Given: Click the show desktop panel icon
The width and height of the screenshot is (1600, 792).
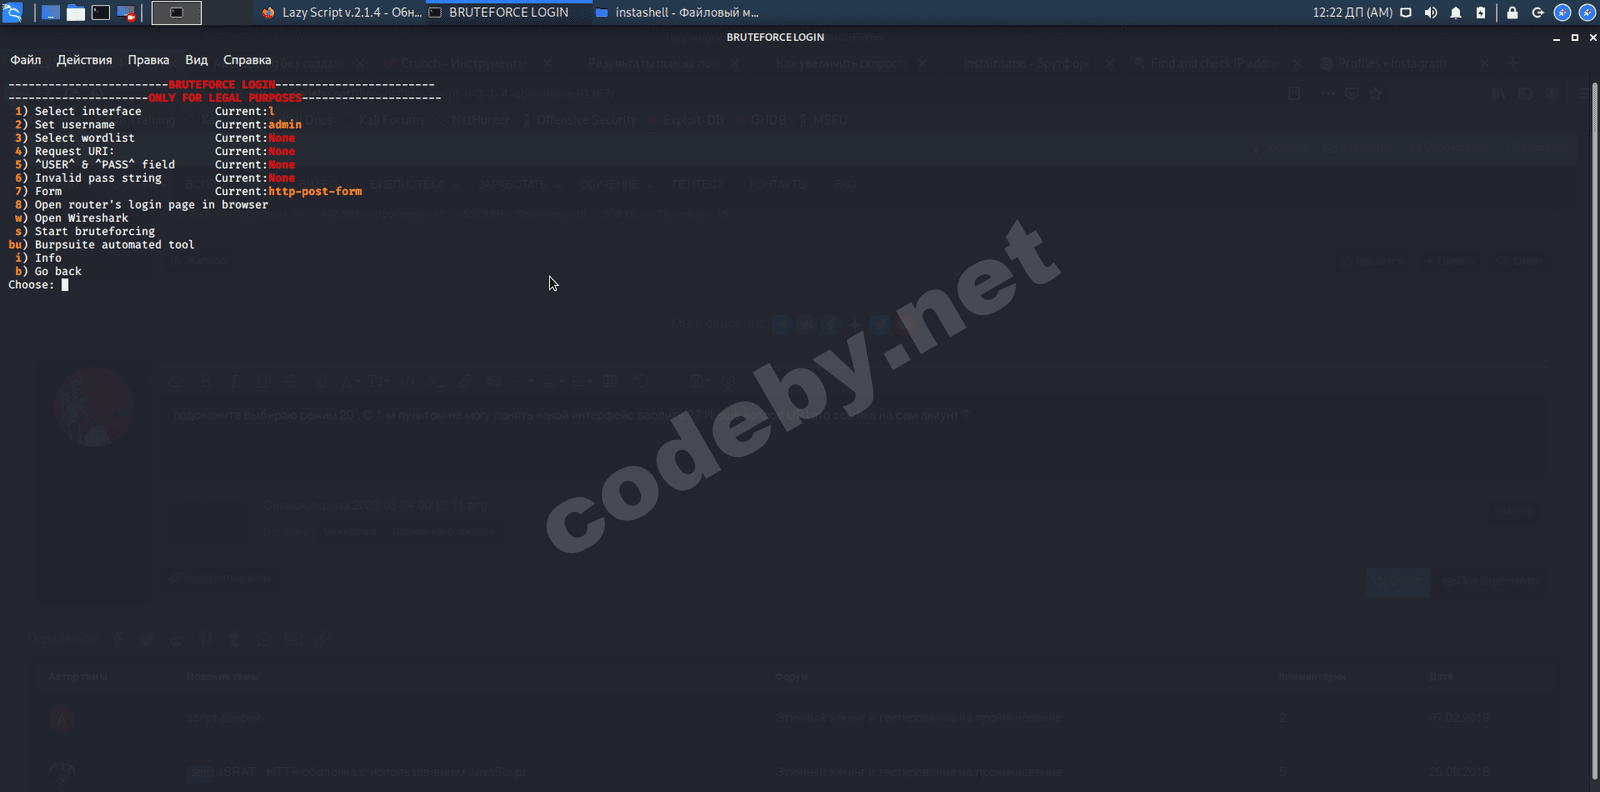Looking at the screenshot, I should (x=50, y=13).
